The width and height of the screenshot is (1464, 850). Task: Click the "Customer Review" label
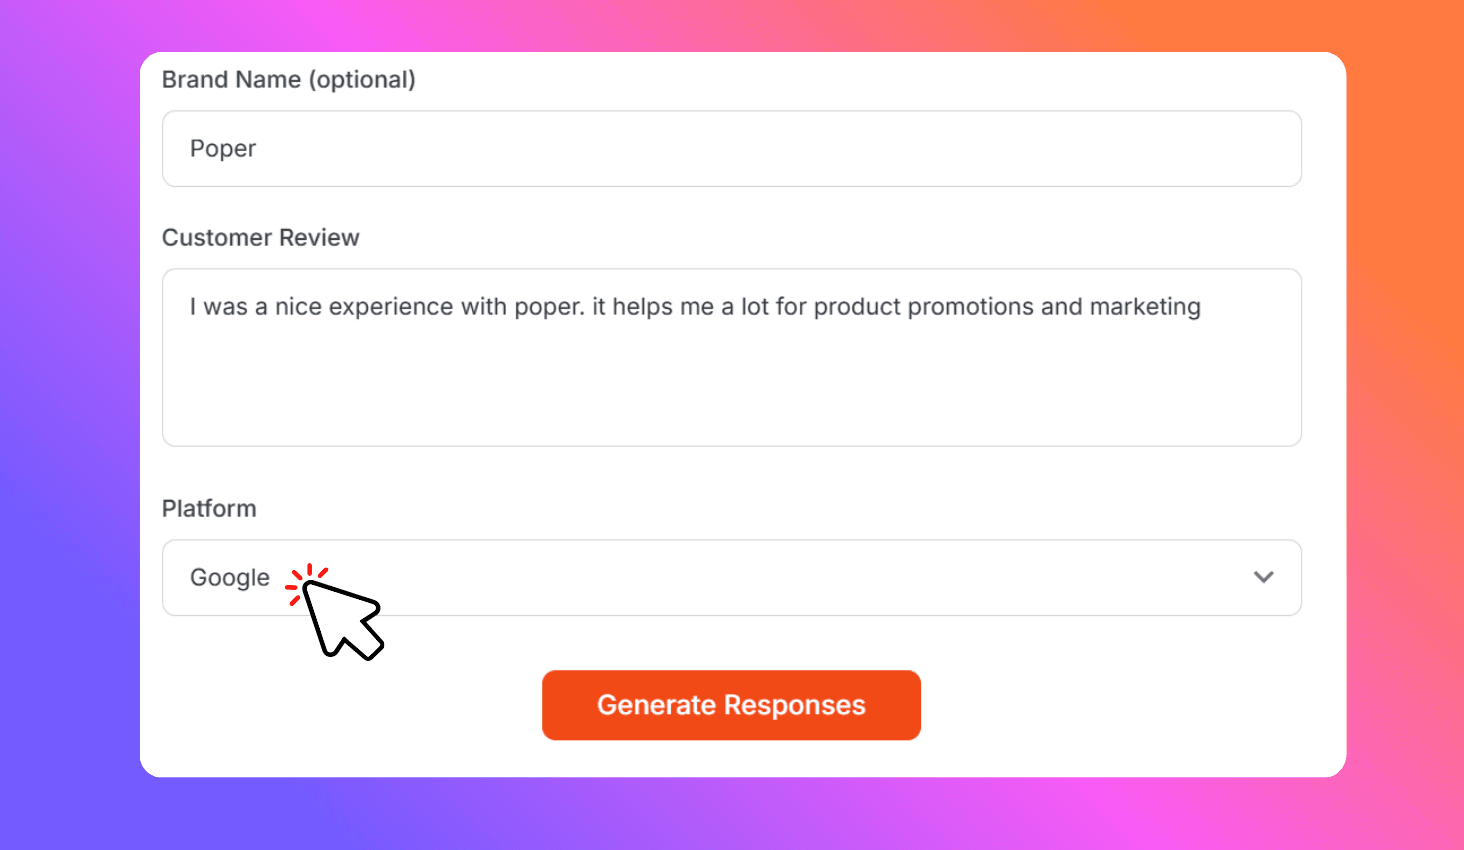(x=260, y=238)
